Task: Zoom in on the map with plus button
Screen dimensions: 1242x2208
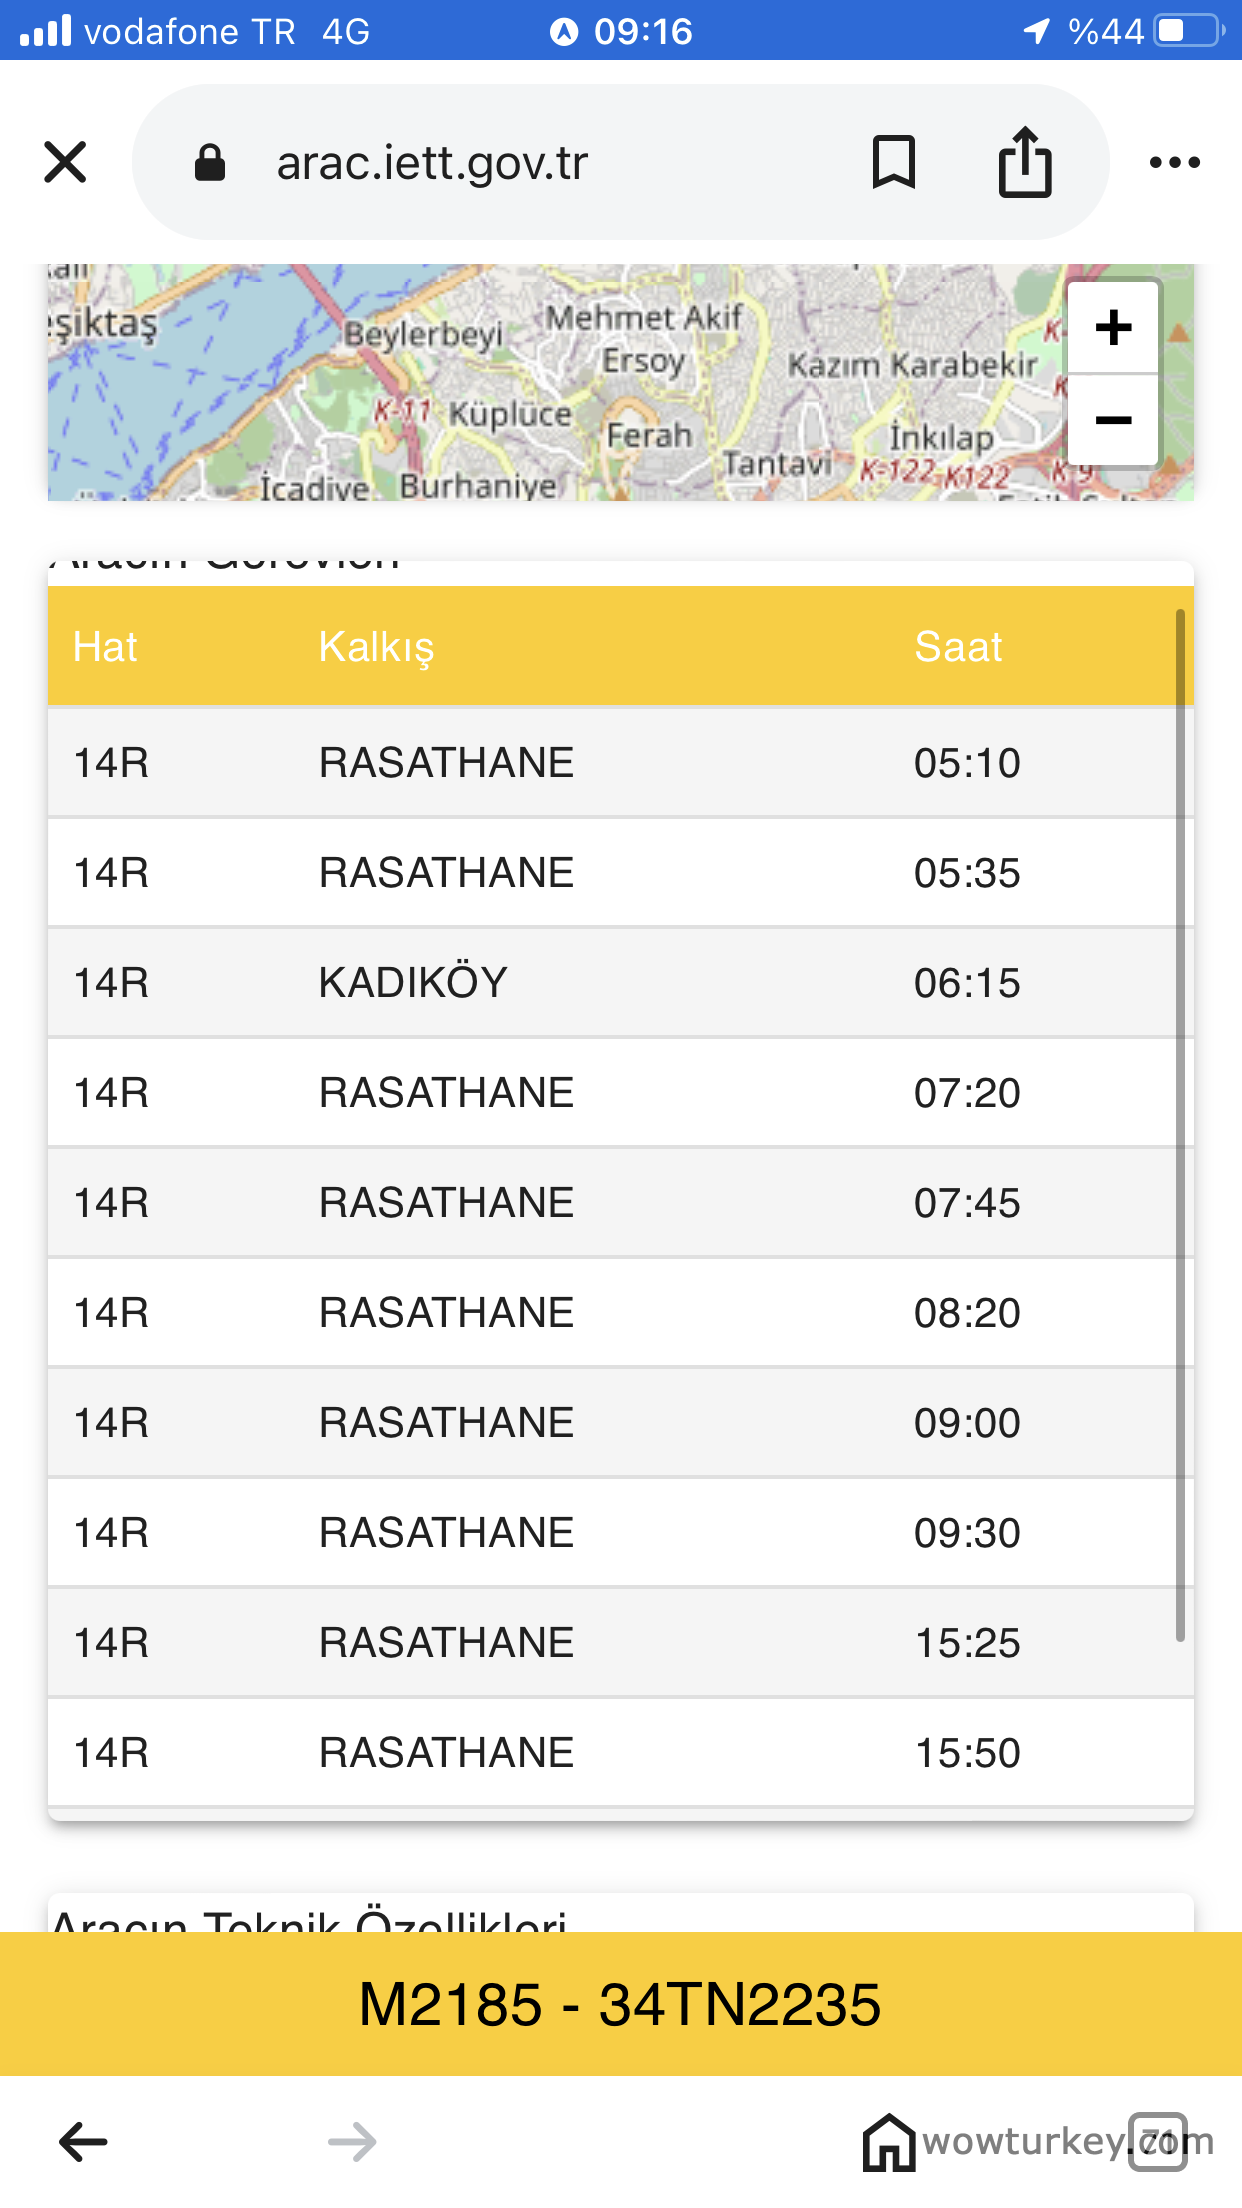Action: [1113, 327]
